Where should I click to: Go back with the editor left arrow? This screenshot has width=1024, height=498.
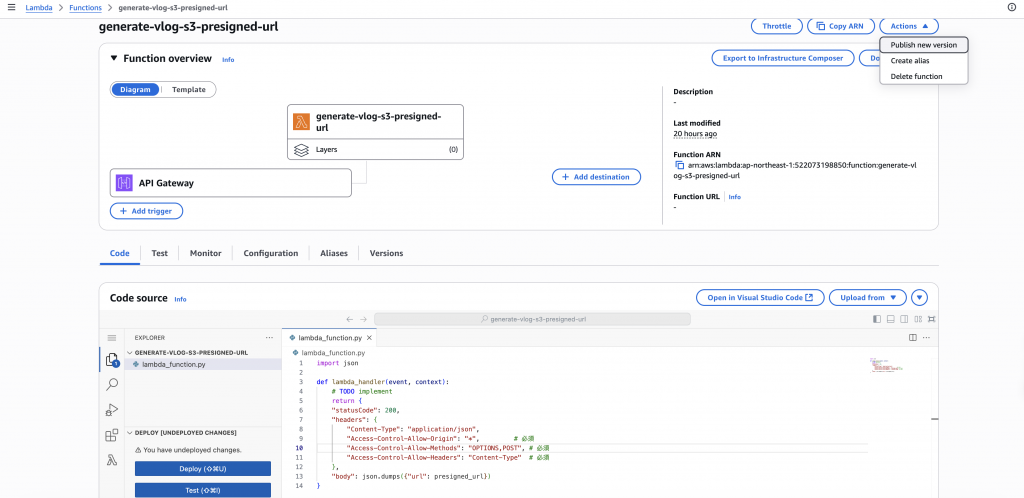349,319
